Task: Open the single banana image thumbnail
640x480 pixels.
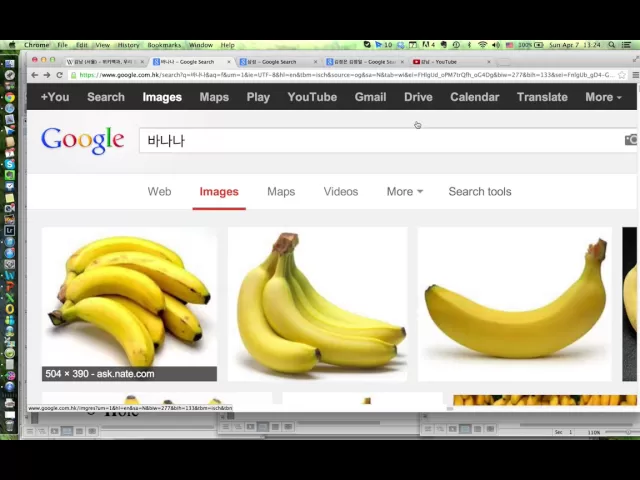Action: (x=515, y=304)
